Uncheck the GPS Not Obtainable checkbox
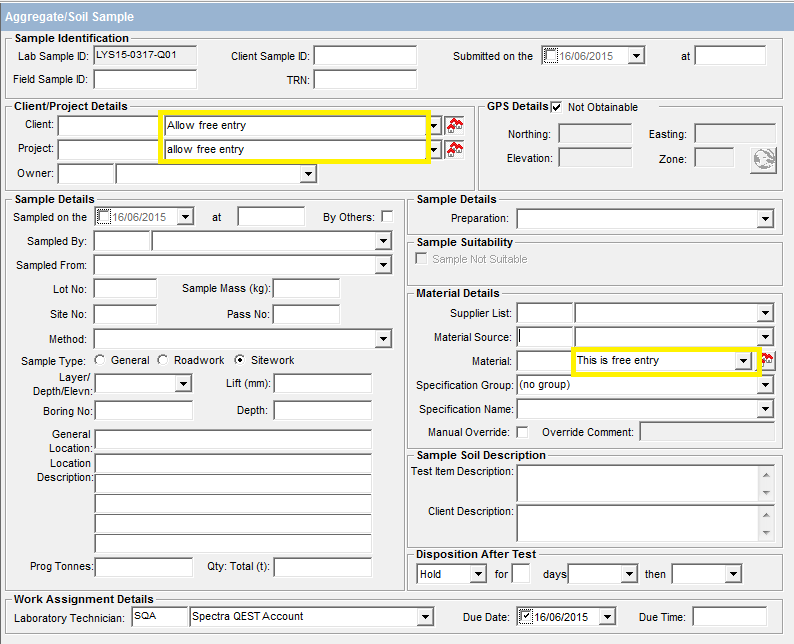Screen dimensions: 794x644 (557, 107)
